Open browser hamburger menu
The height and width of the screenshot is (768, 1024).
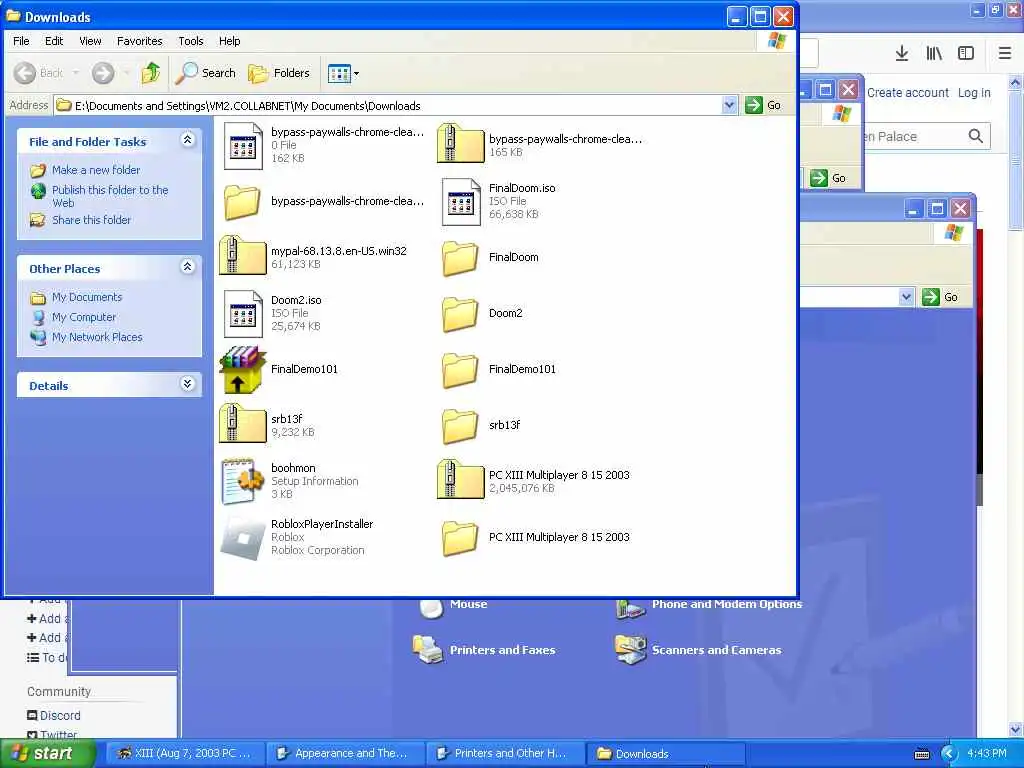point(1004,54)
